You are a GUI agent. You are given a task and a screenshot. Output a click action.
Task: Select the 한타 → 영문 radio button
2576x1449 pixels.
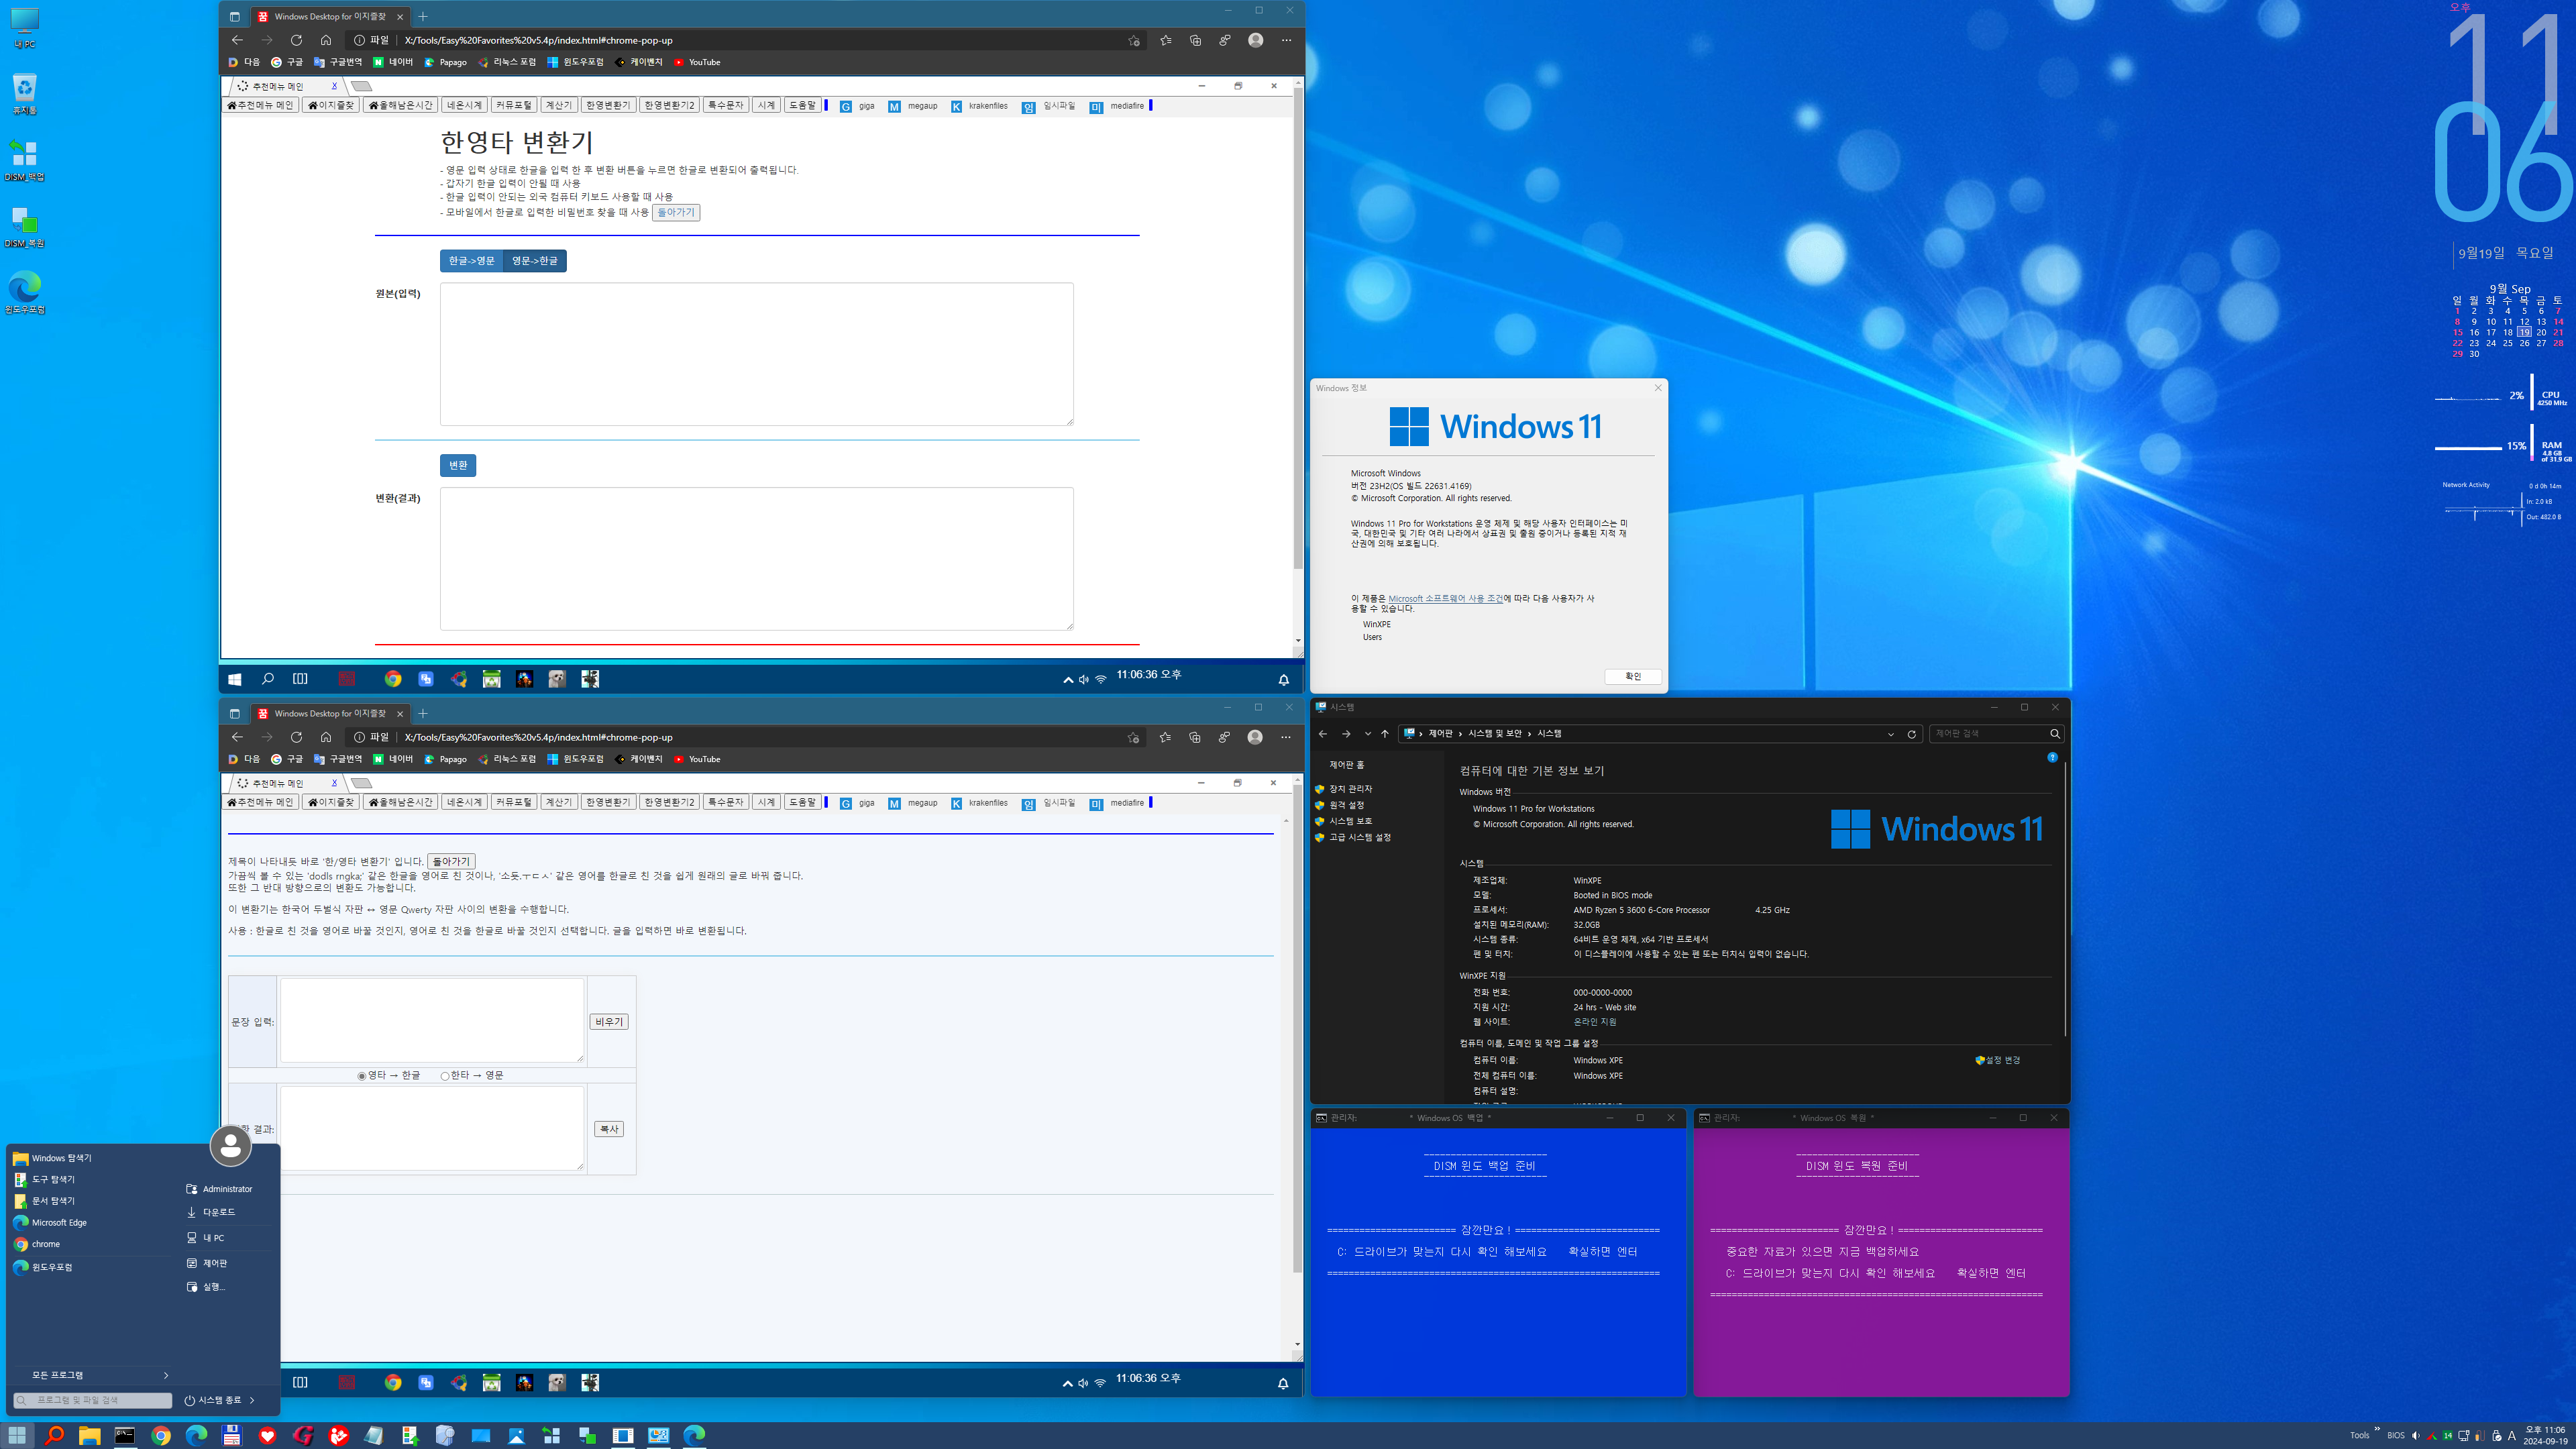[445, 1076]
